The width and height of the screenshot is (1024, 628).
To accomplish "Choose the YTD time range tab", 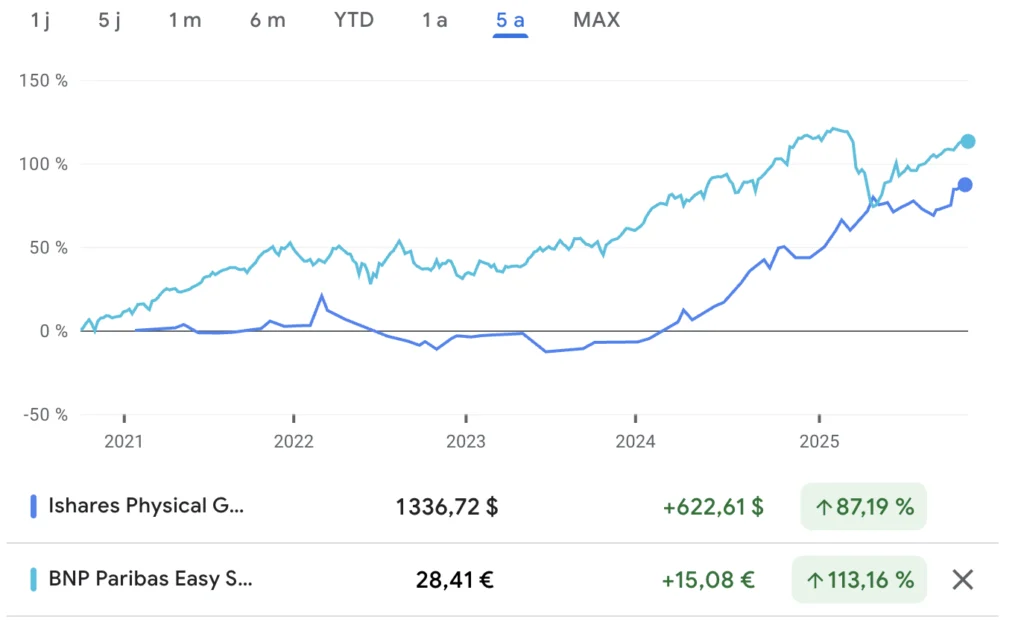I will tap(354, 20).
